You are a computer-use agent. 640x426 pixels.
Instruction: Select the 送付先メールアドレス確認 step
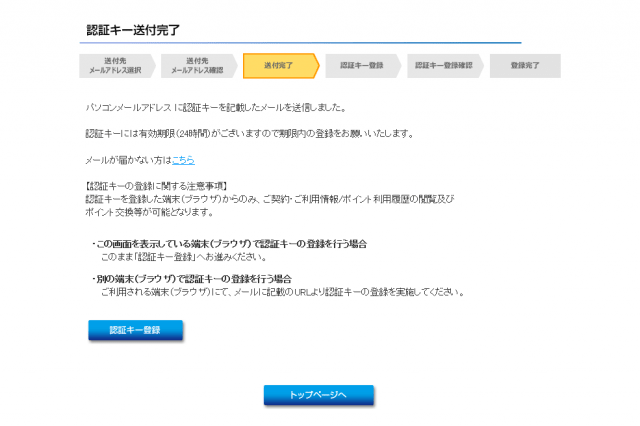click(x=199, y=66)
